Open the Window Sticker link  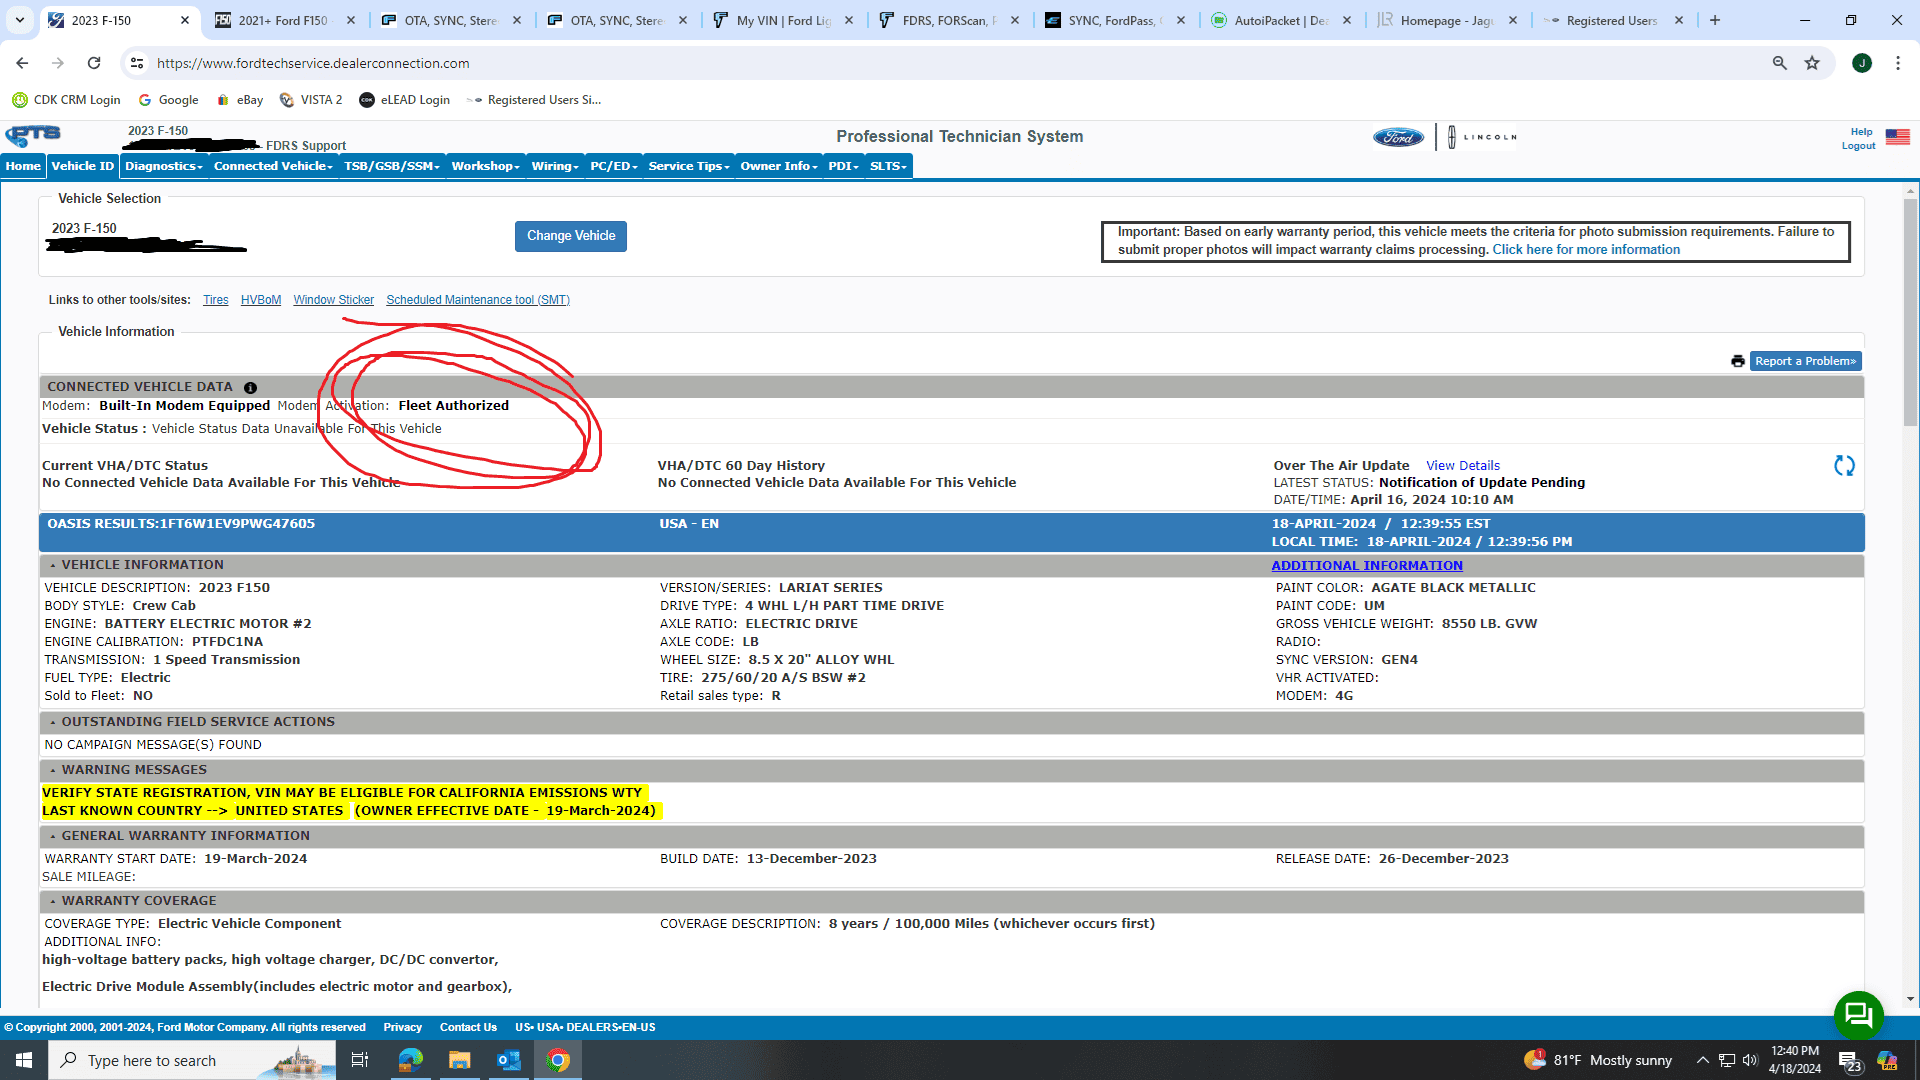[x=333, y=300]
